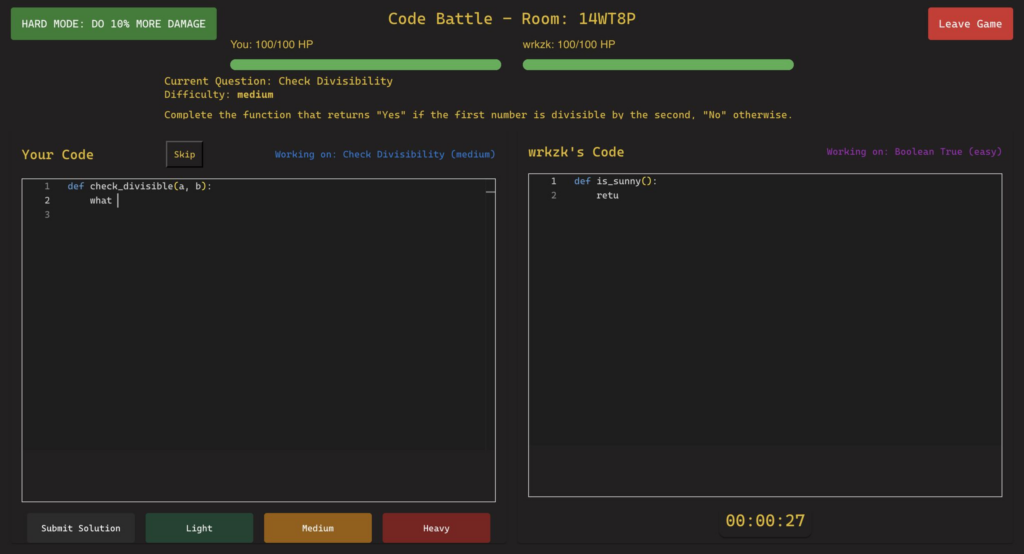This screenshot has height=554, width=1024.
Task: Click line 1 'def check_divisible(a, b):' in your editor
Action: (x=139, y=186)
